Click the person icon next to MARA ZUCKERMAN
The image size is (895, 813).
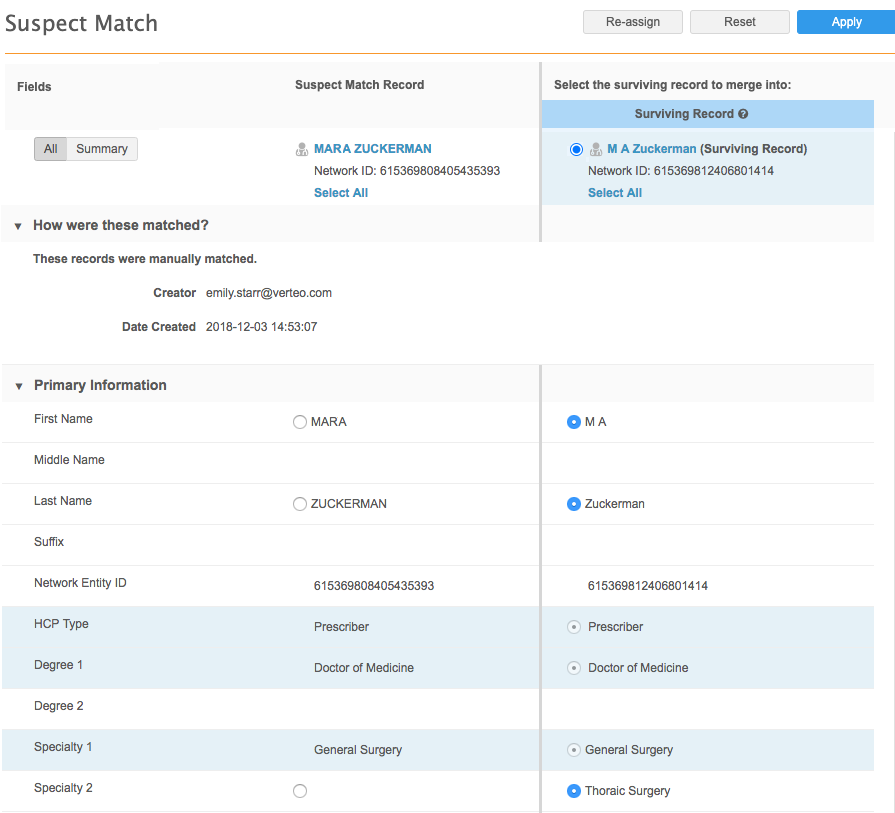coord(302,149)
